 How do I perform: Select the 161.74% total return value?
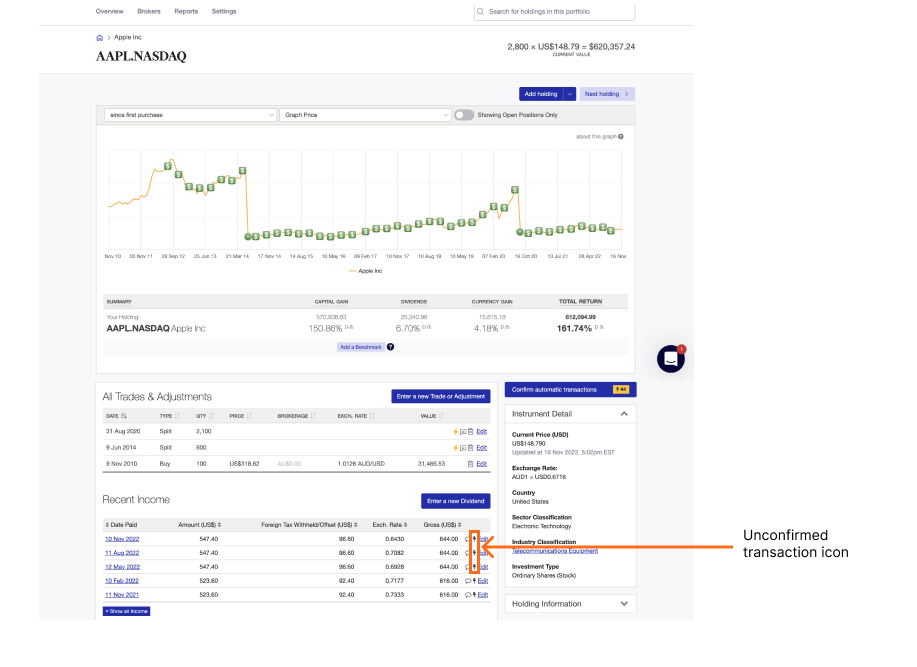coord(574,329)
